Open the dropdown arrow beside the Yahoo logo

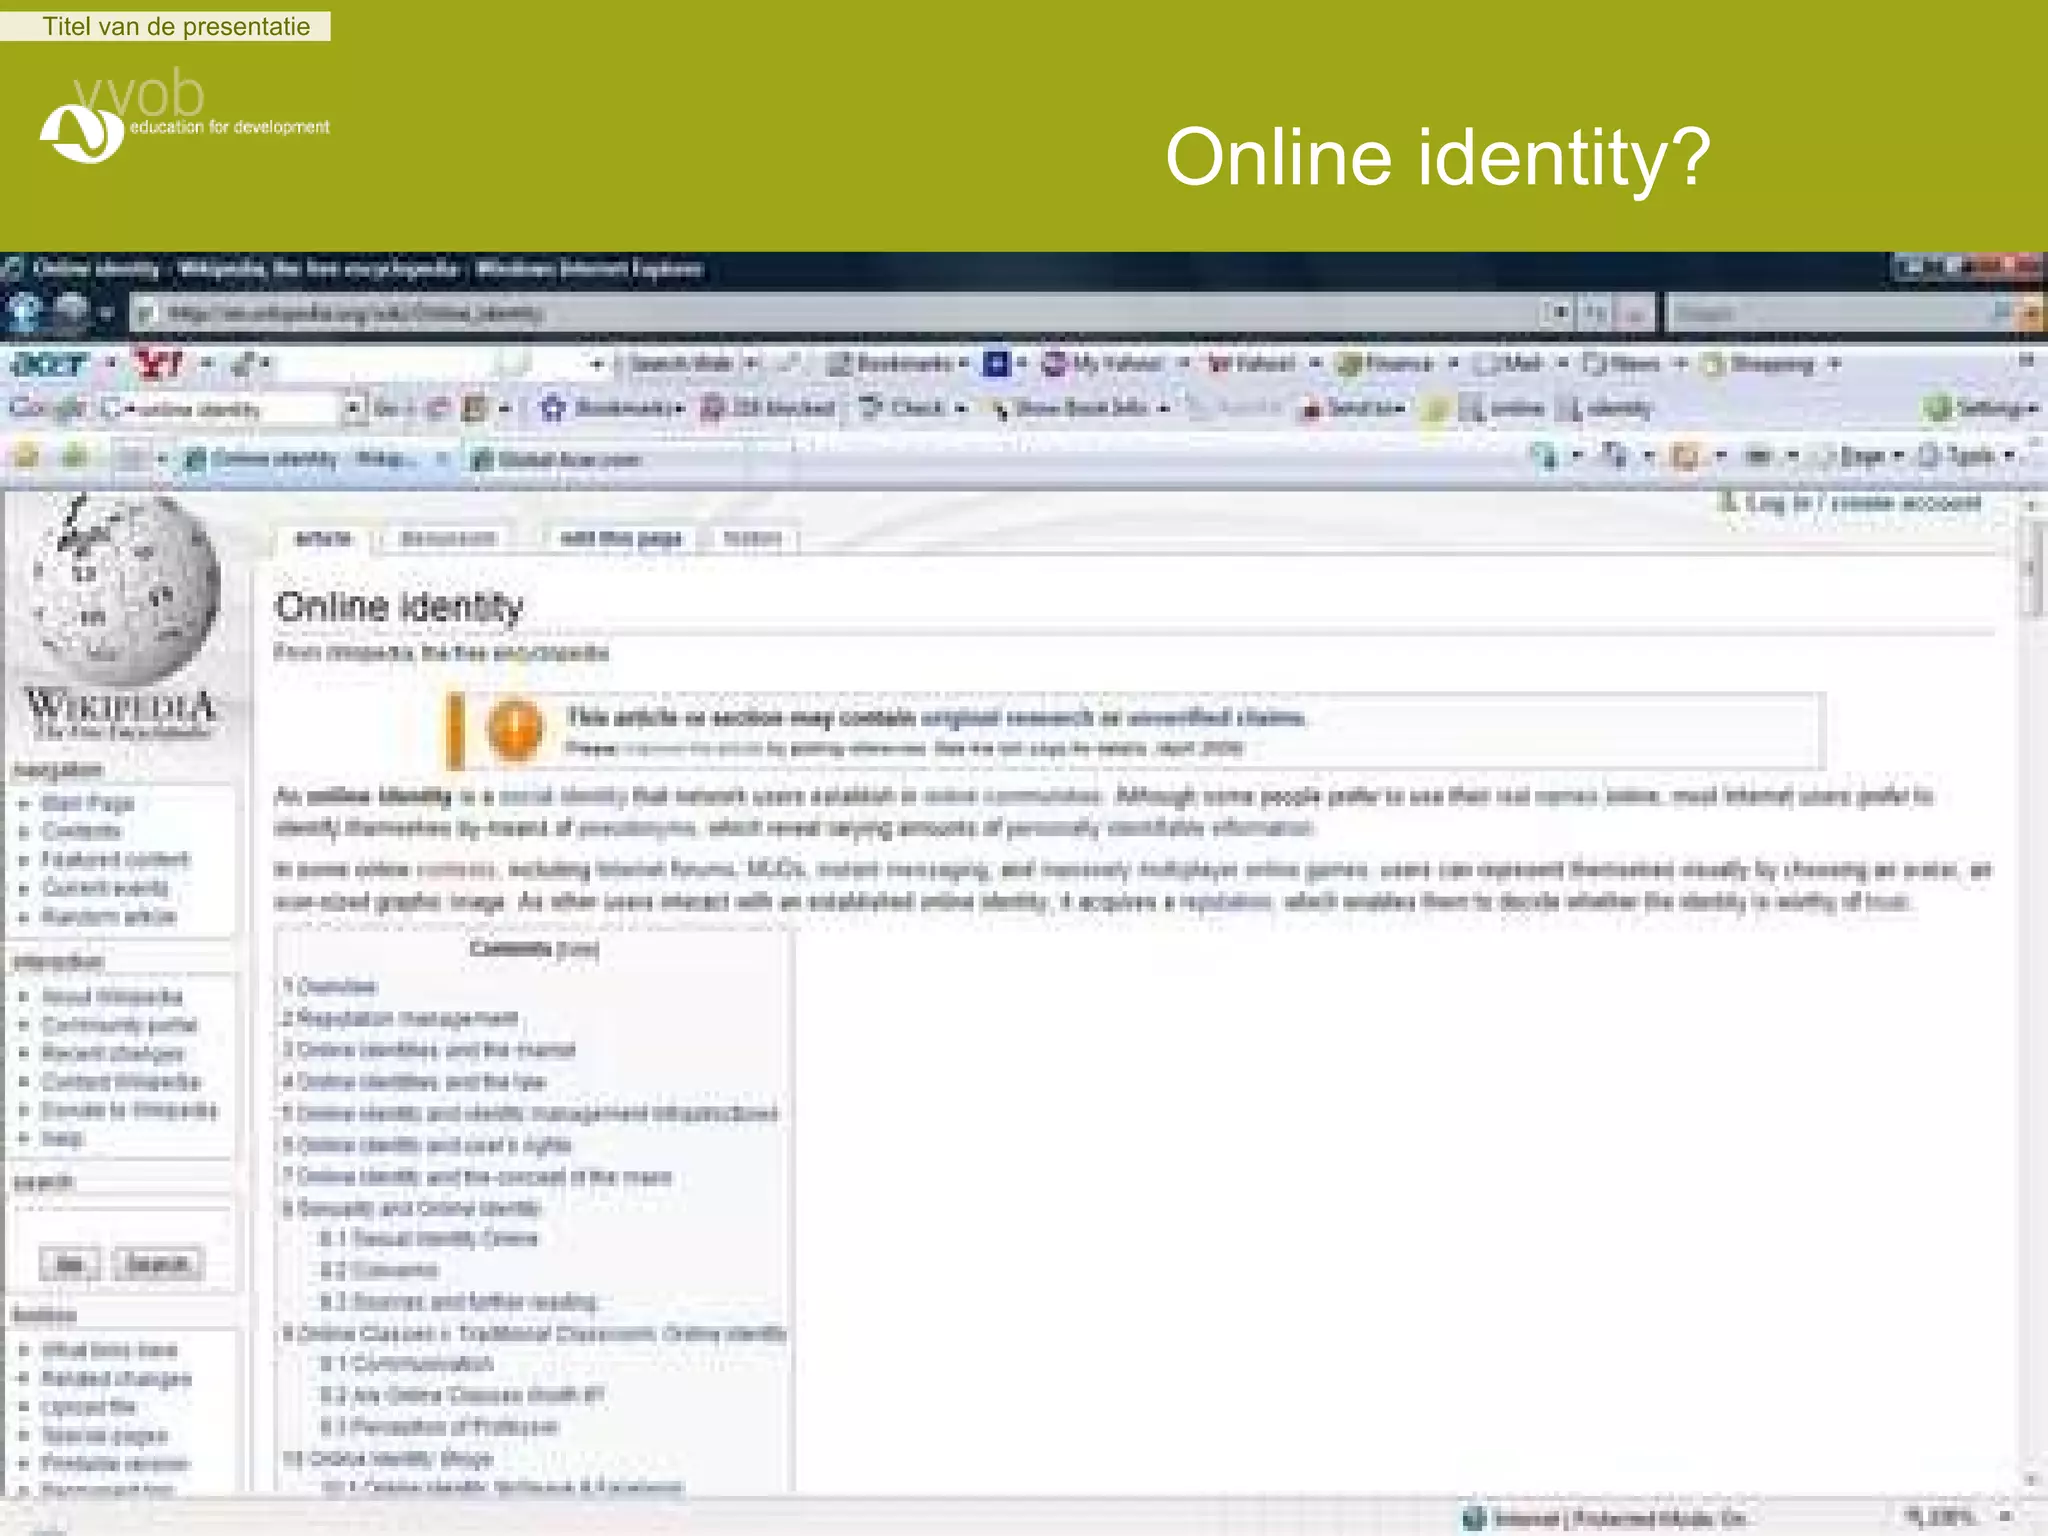click(x=206, y=364)
